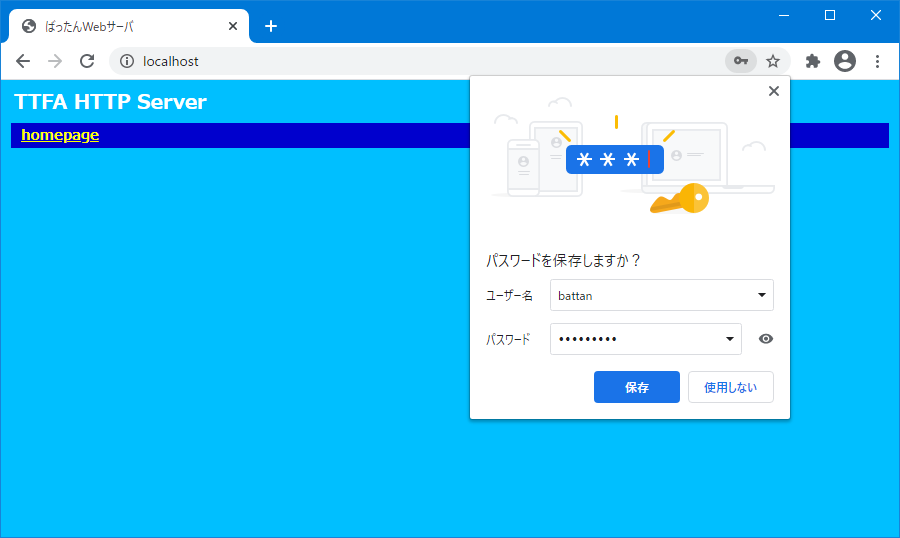Screen dimensions: 900x538
Task: Click the パスワードを保存しますか？ text
Action: coord(562,261)
